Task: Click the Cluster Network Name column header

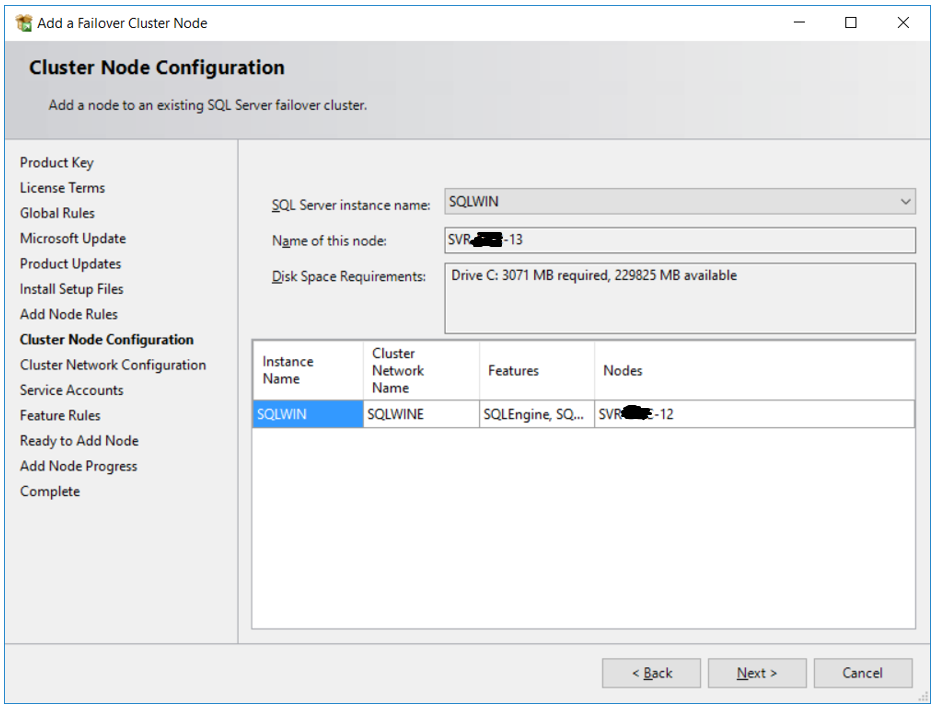Action: (421, 370)
